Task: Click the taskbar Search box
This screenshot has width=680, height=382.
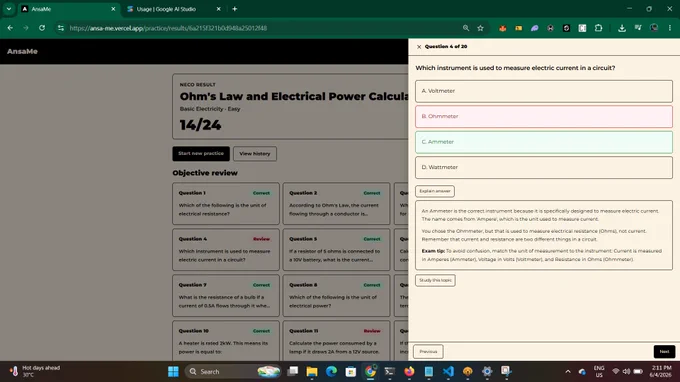Action: (x=233, y=372)
